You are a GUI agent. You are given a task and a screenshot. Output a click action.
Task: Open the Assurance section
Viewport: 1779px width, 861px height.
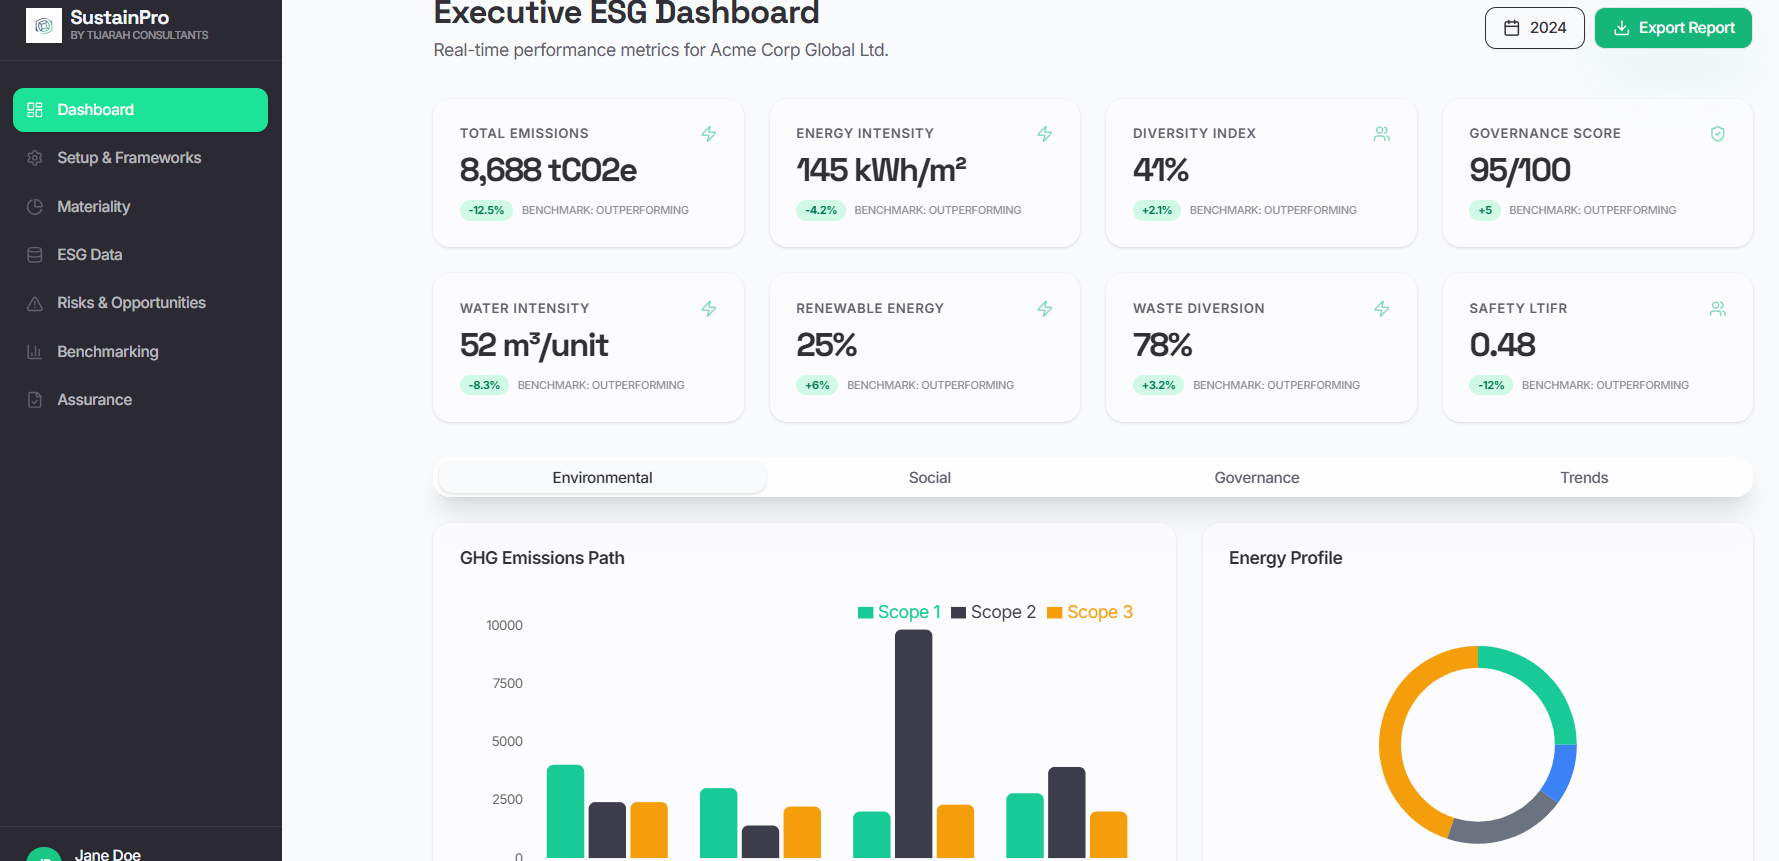[140, 400]
